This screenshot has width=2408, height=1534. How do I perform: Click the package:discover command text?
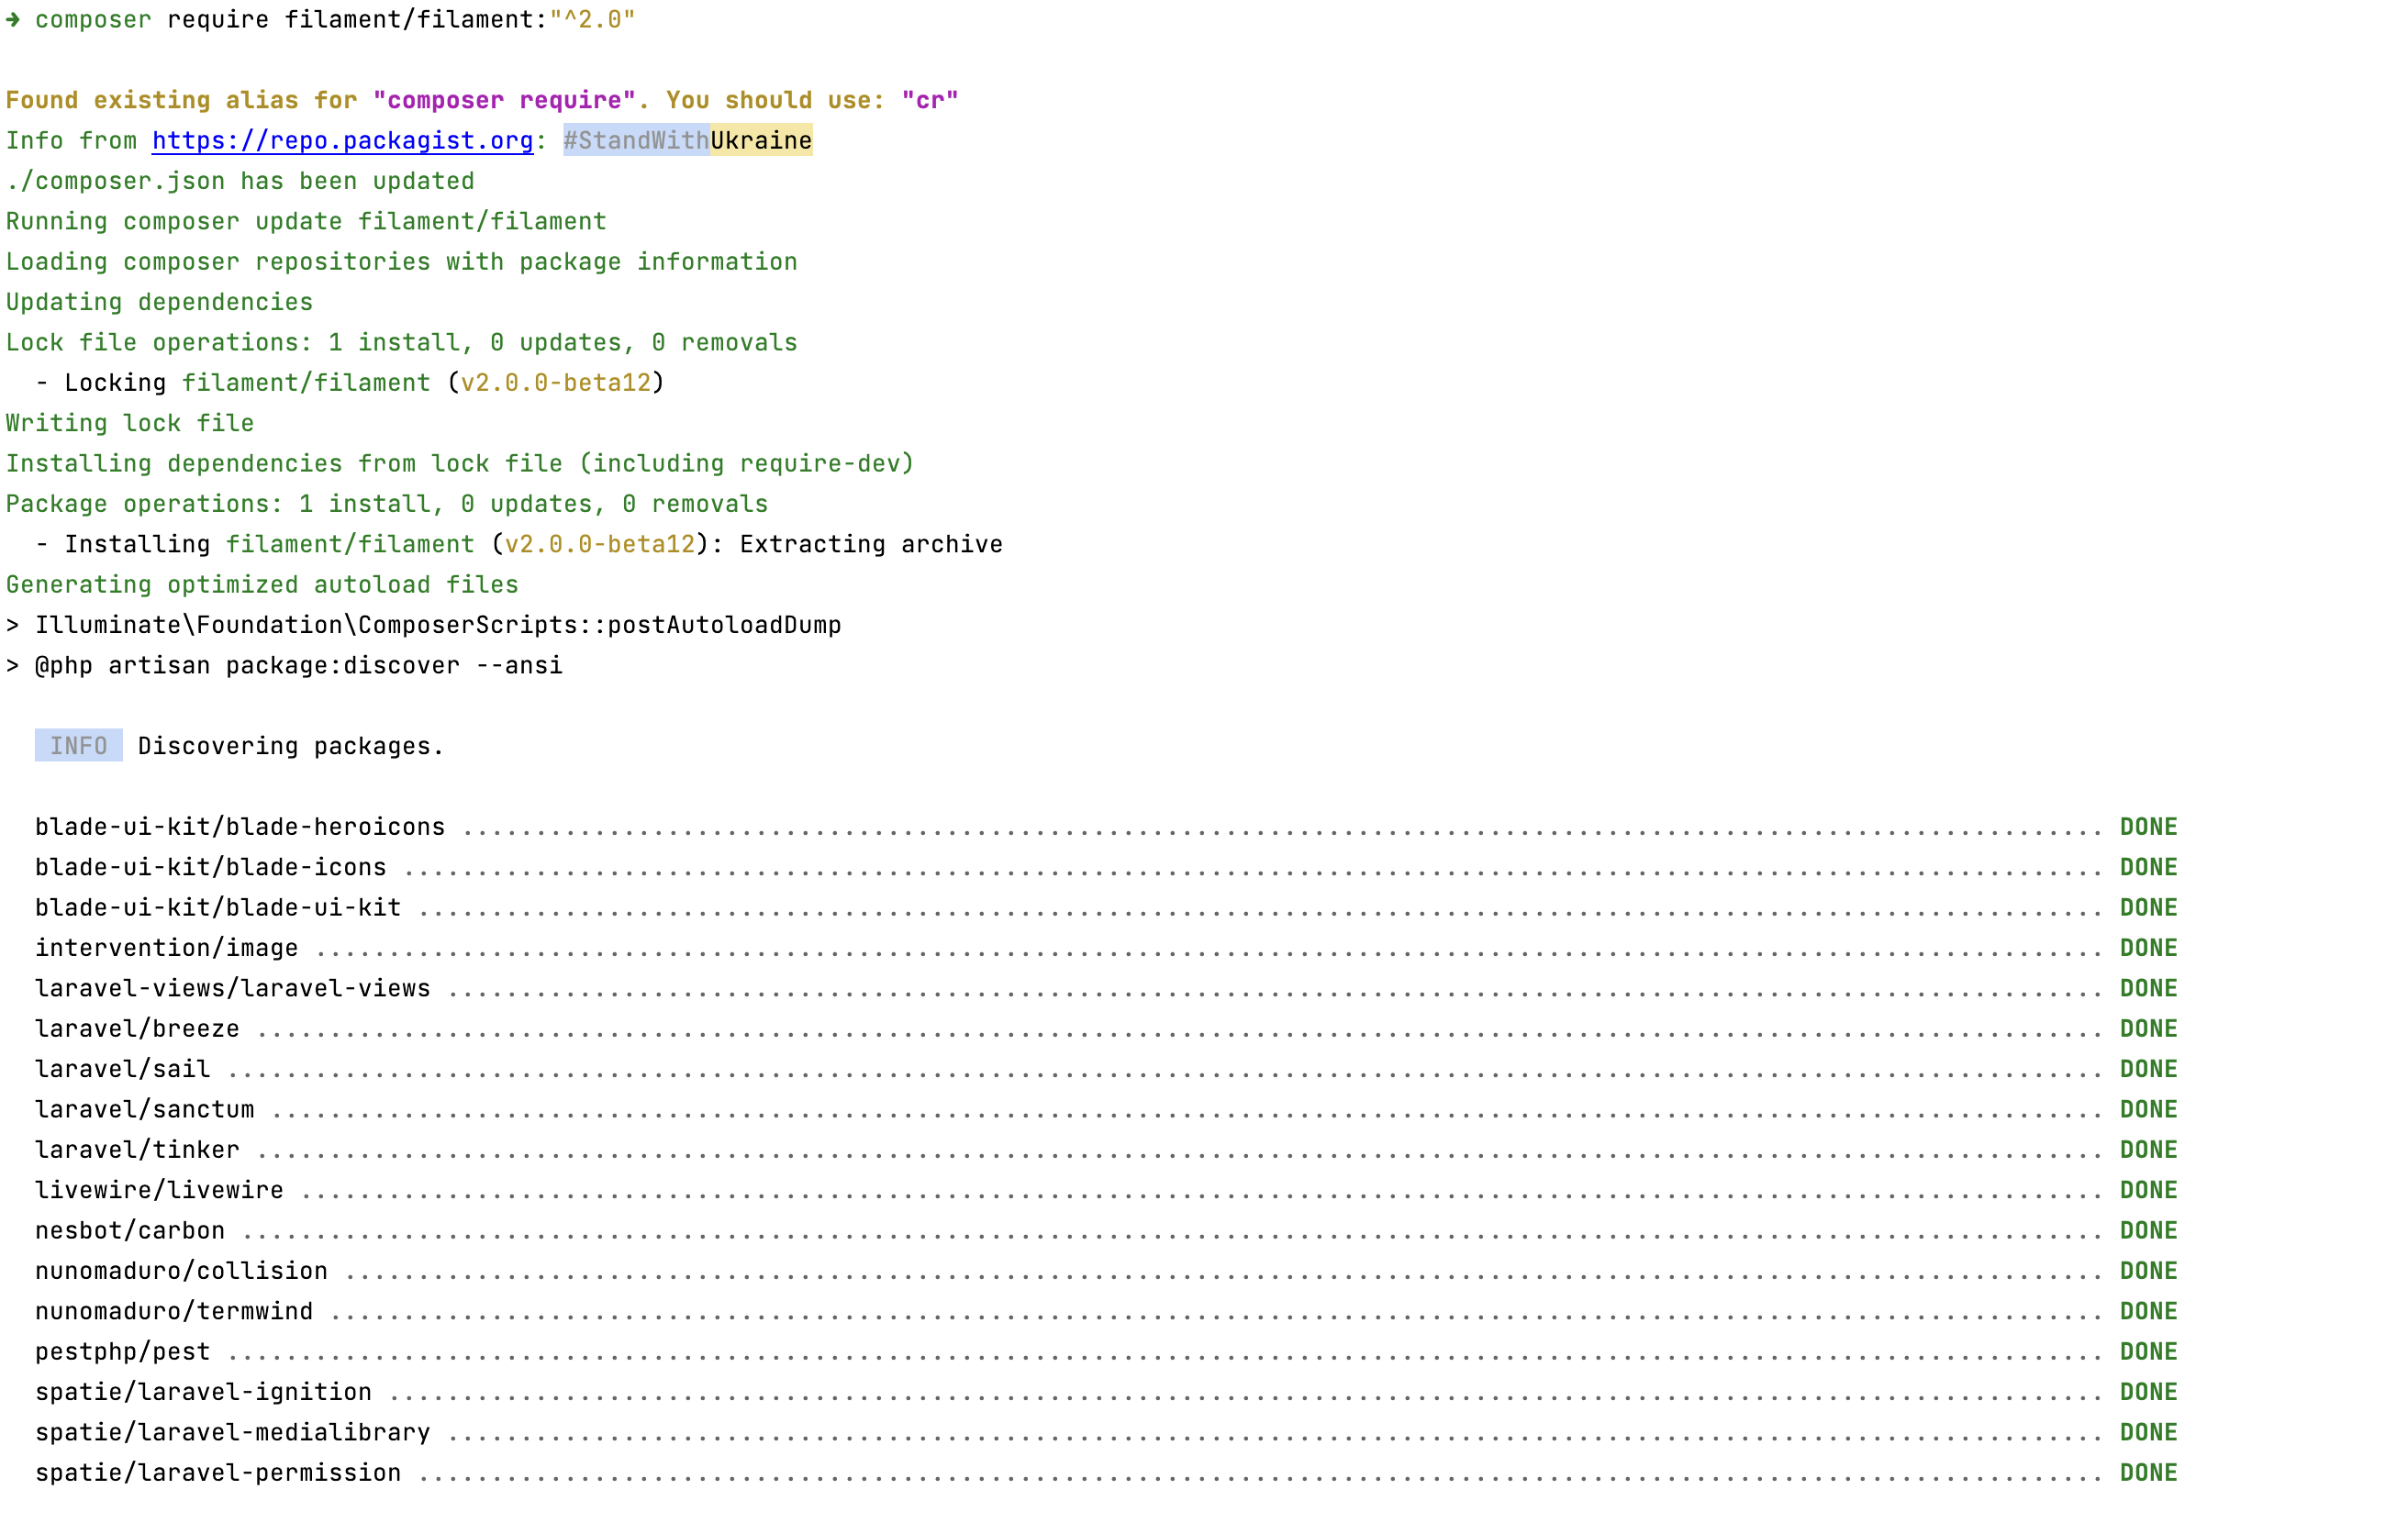pyautogui.click(x=341, y=664)
